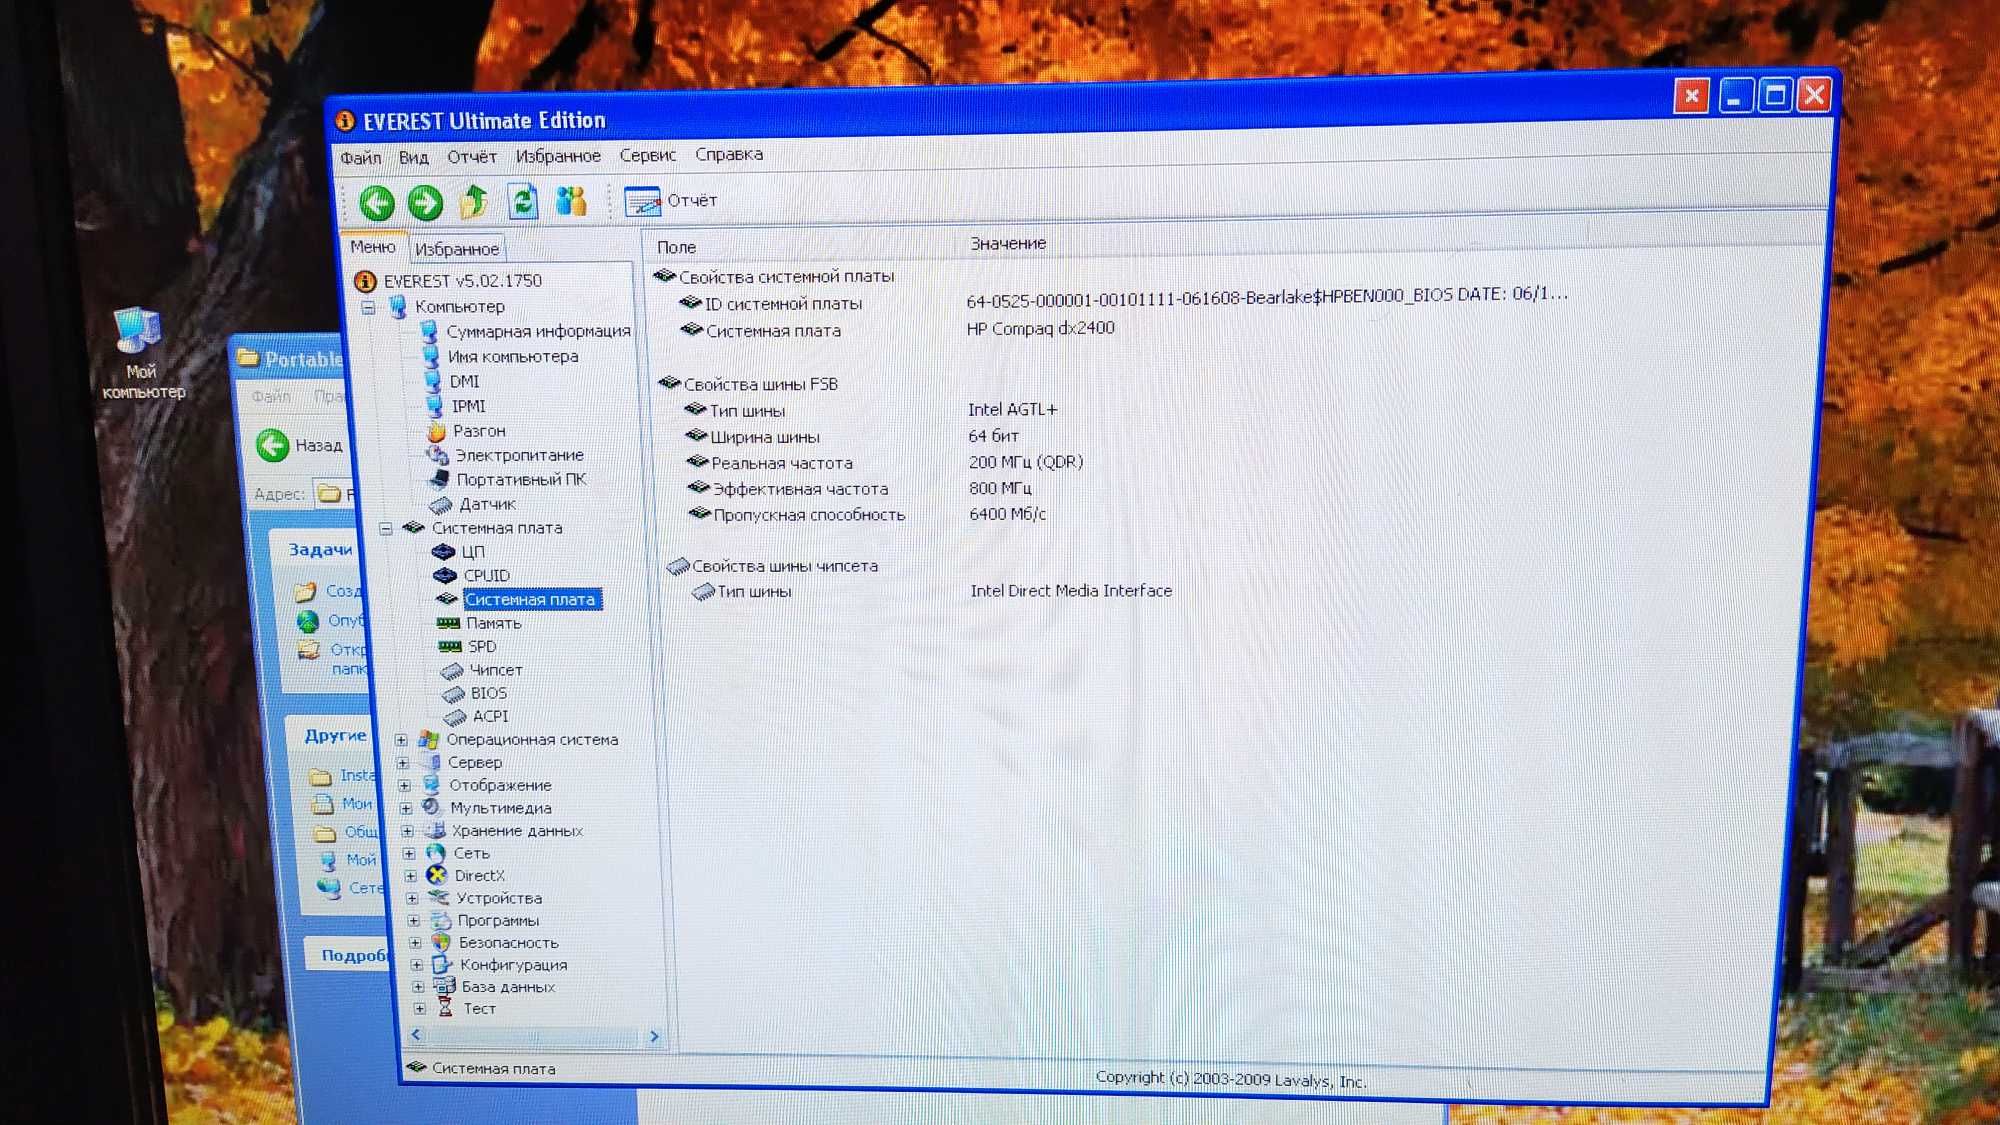Click the Портативный ПК laptop icon
The image size is (2000, 1125).
[440, 479]
